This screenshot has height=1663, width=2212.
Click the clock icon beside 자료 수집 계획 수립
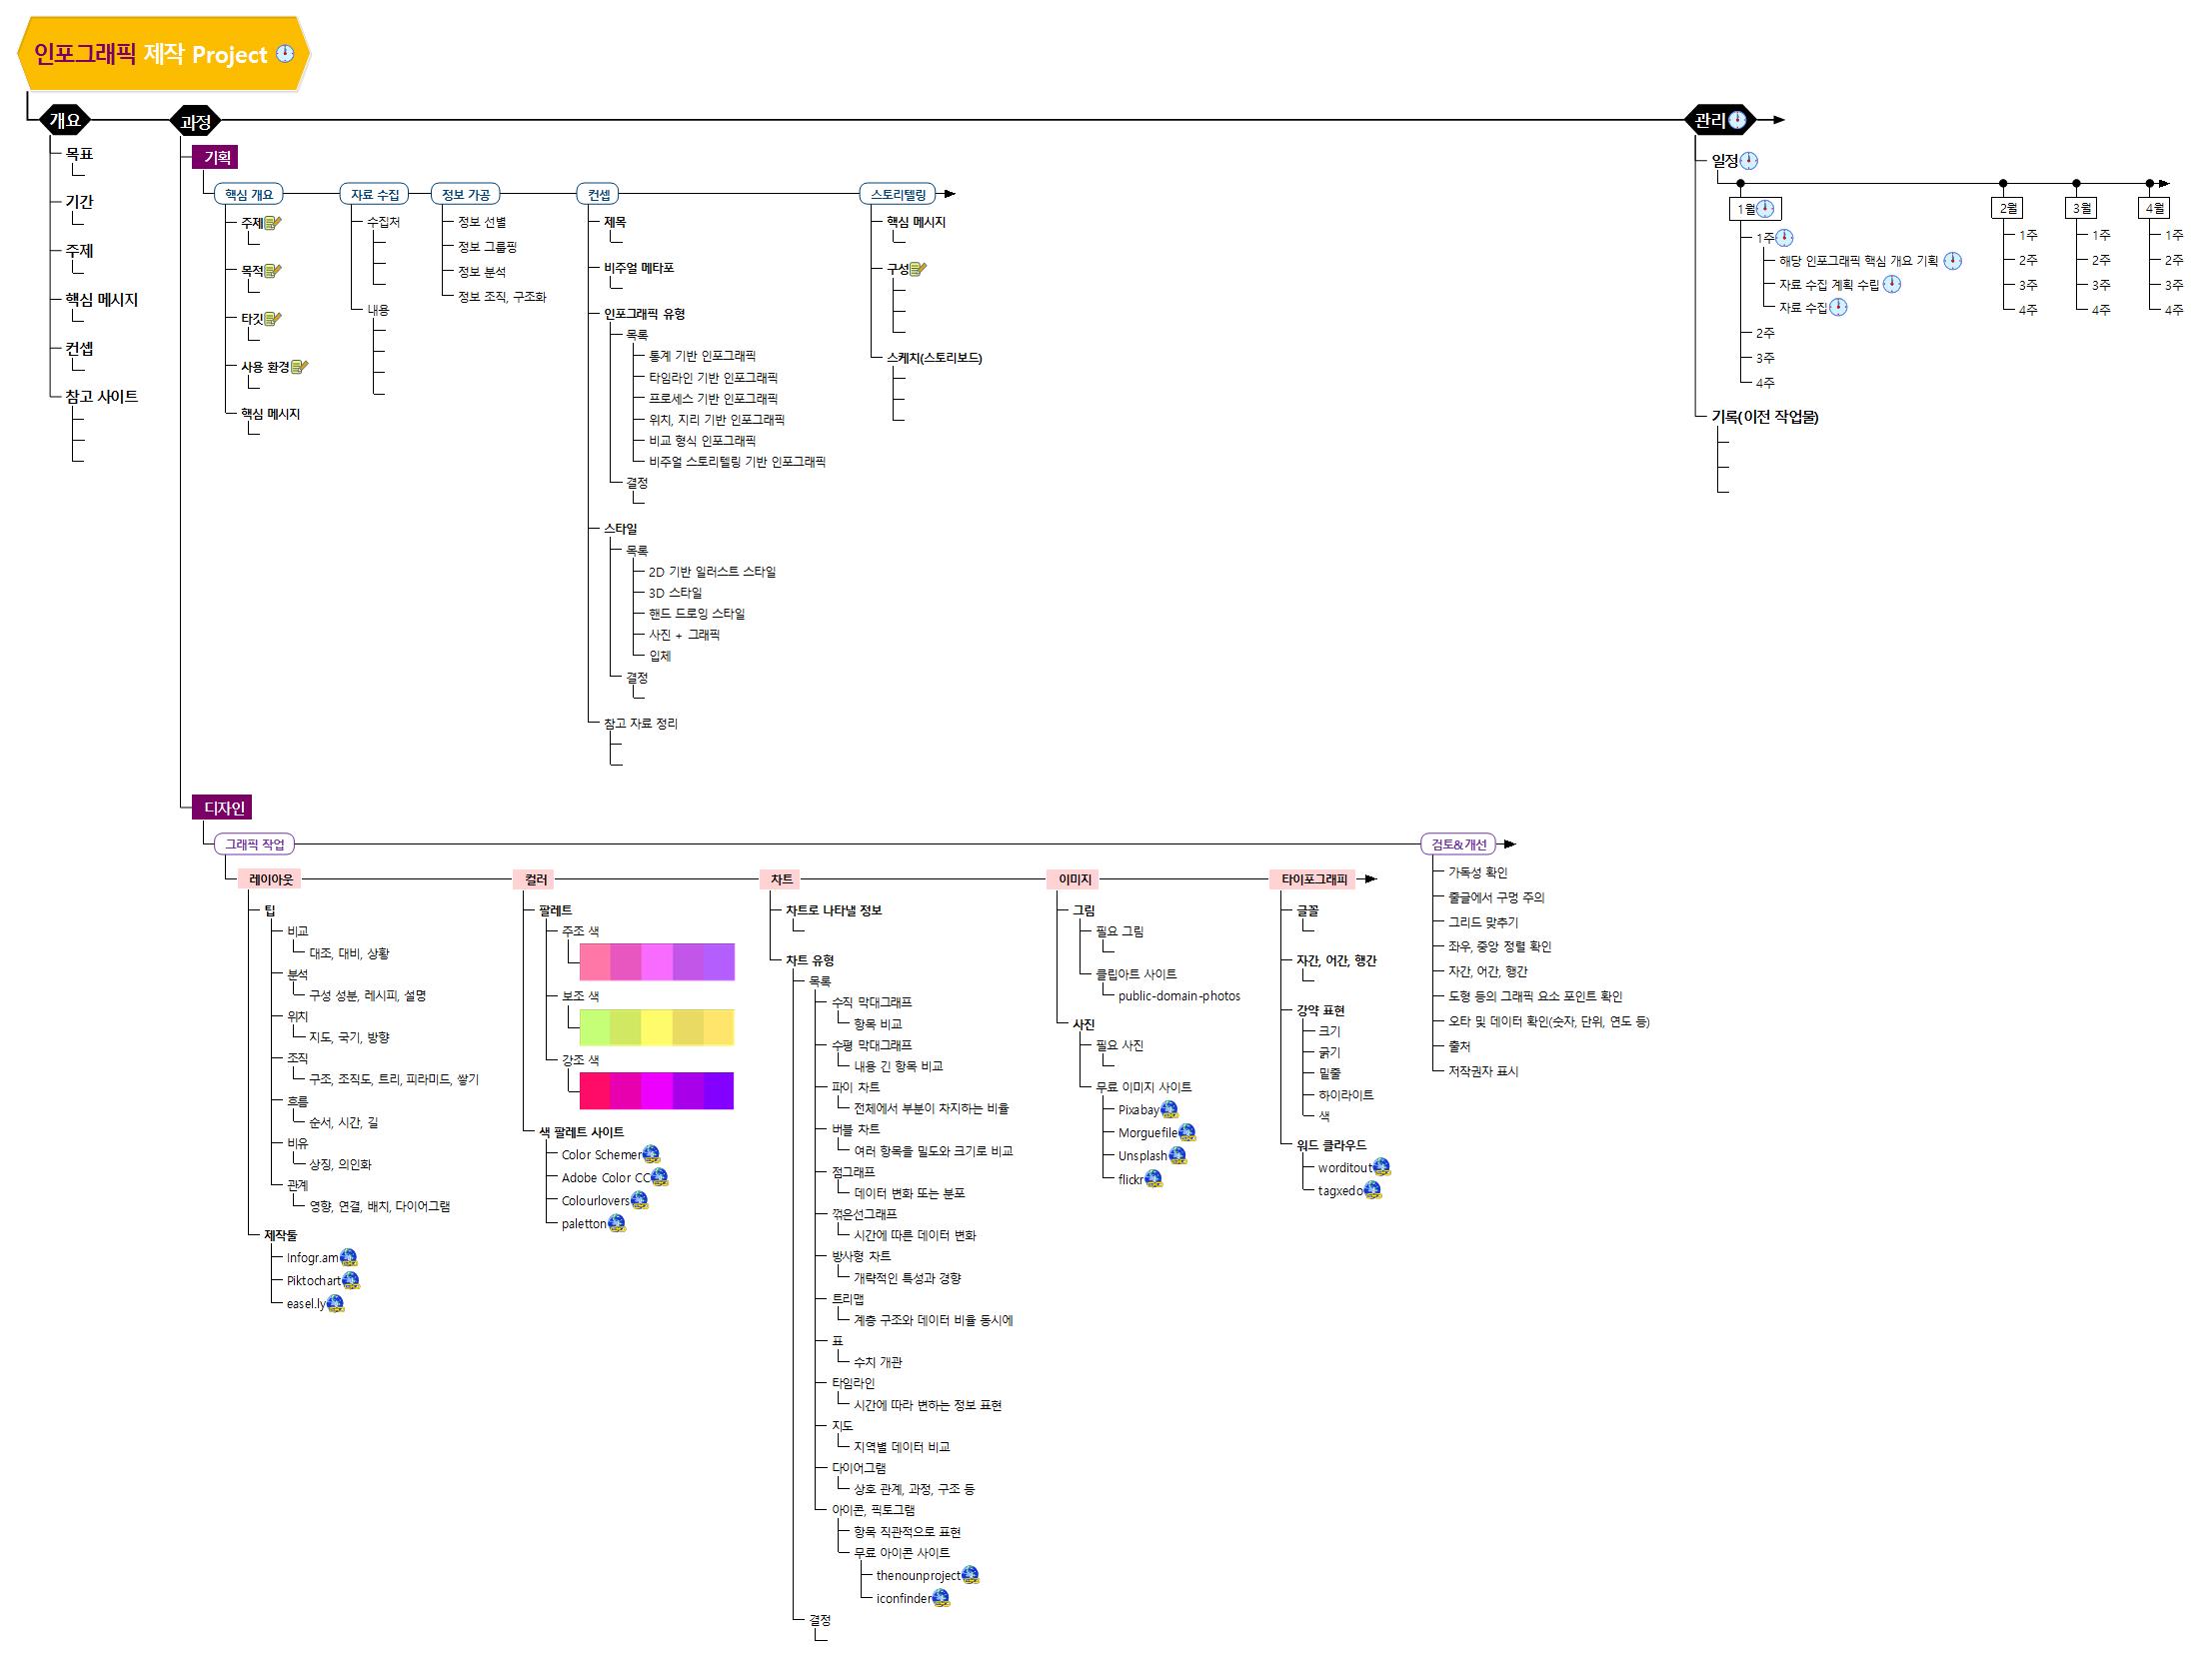pyautogui.click(x=1892, y=284)
